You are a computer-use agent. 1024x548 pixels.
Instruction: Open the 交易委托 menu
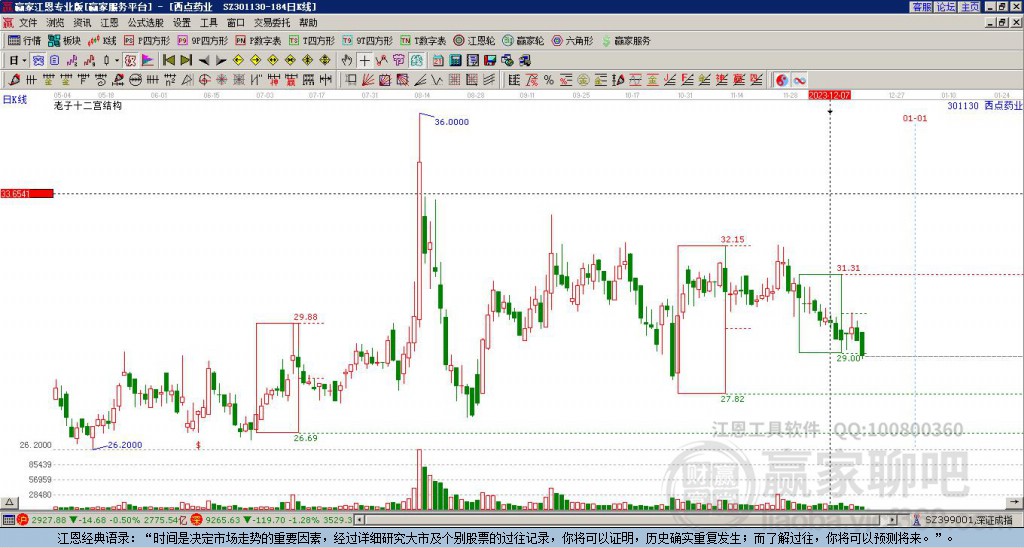click(x=272, y=23)
